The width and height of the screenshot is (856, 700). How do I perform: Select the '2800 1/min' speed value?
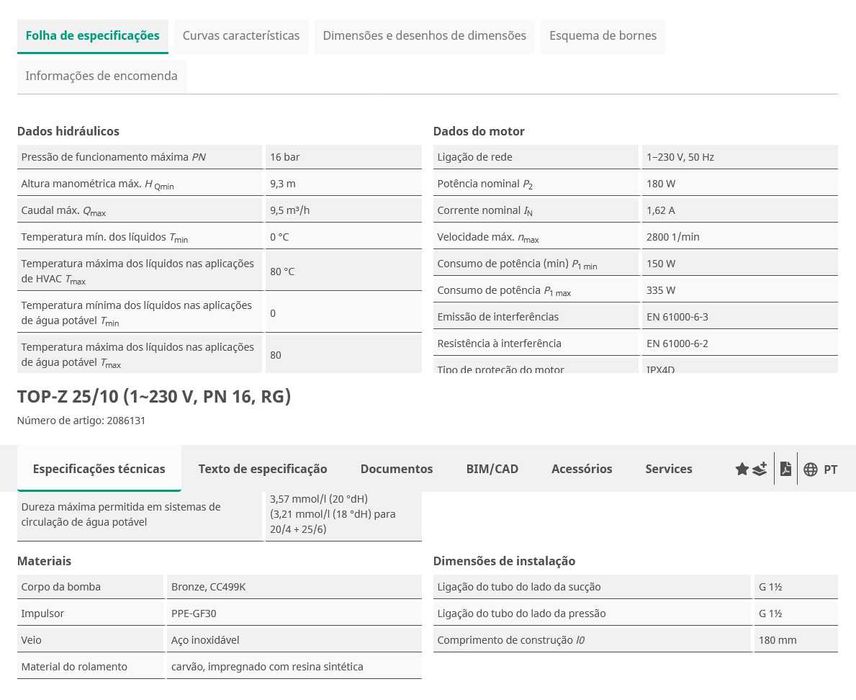(673, 237)
